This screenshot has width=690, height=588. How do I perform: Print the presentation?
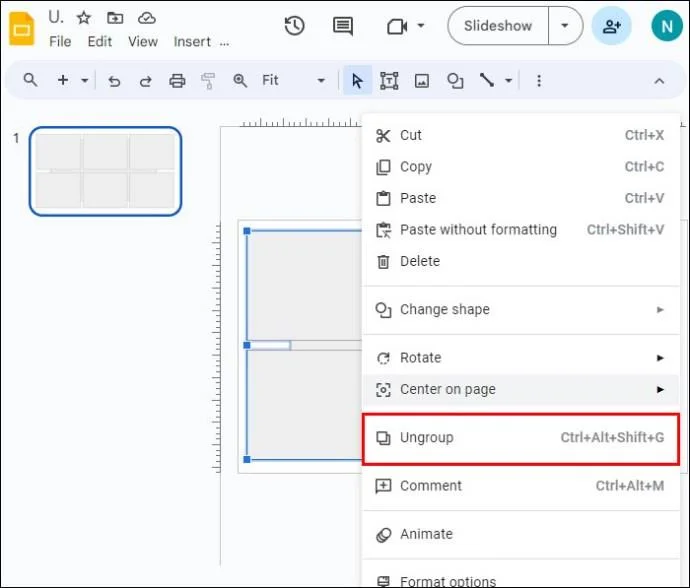tap(177, 81)
